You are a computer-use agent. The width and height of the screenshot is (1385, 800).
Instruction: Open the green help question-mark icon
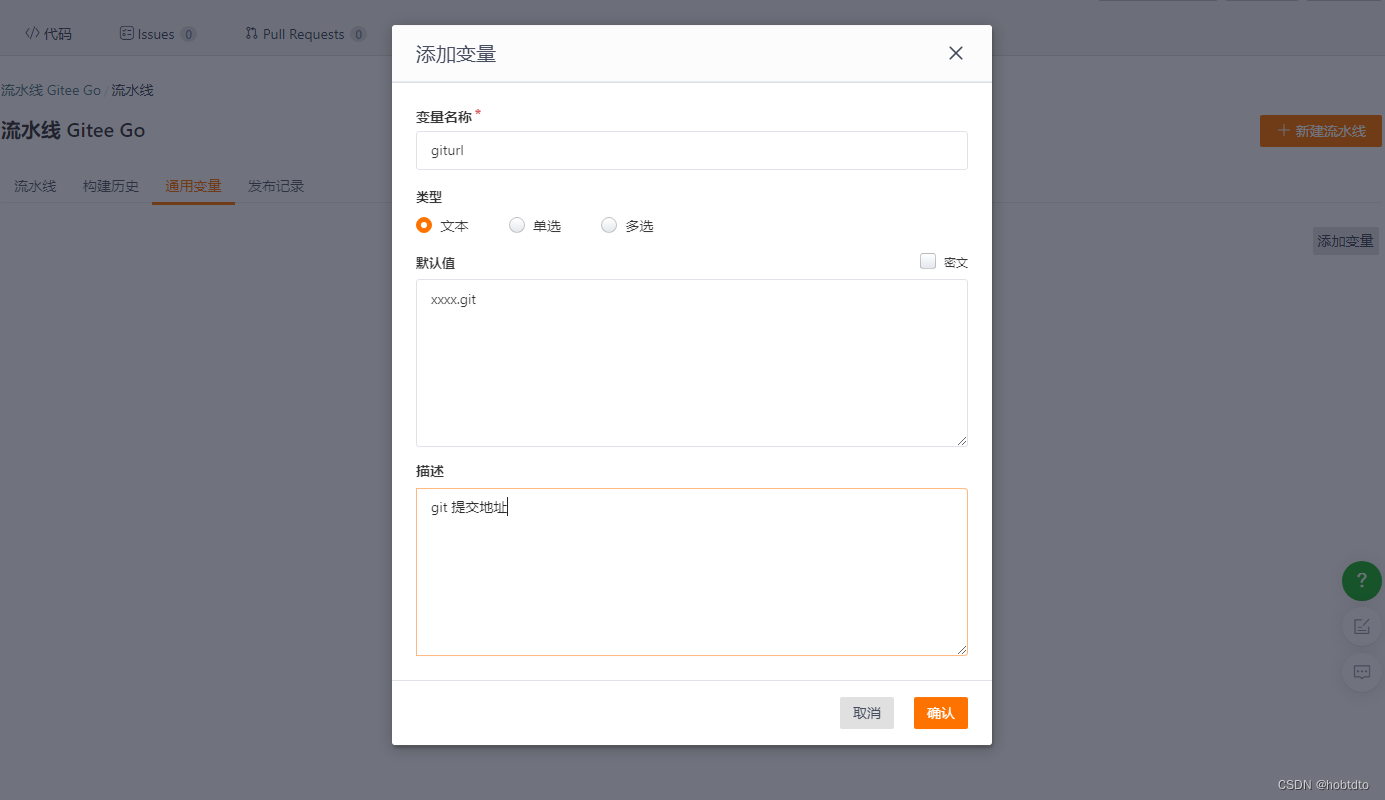point(1362,581)
